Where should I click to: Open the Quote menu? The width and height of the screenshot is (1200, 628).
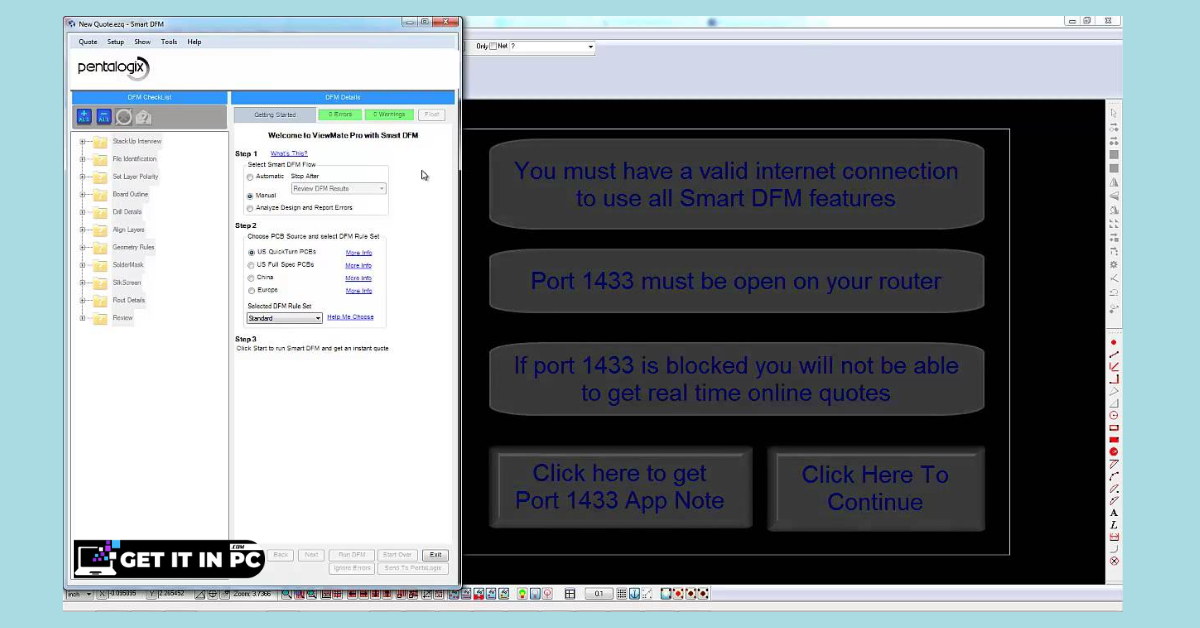[88, 42]
